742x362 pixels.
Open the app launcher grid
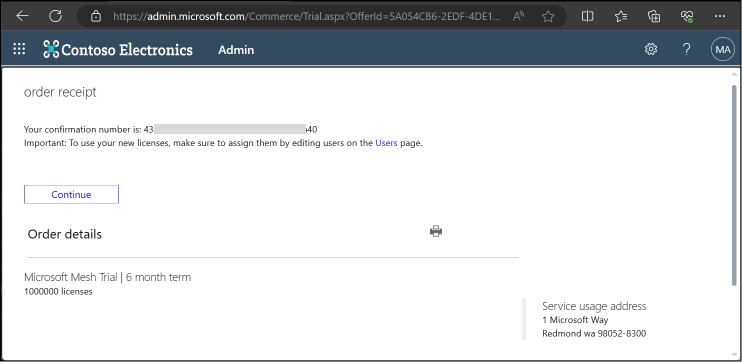pos(19,49)
